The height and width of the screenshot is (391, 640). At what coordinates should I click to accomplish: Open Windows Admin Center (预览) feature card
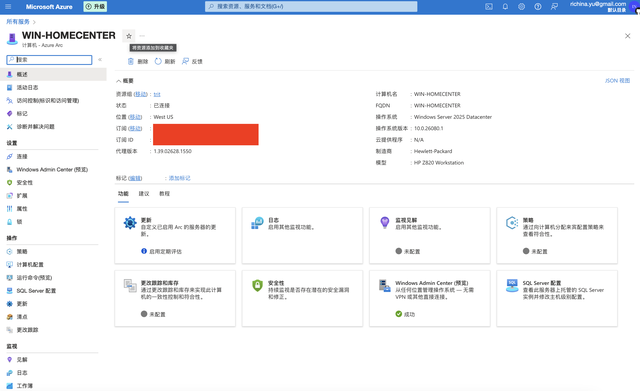tap(430, 298)
